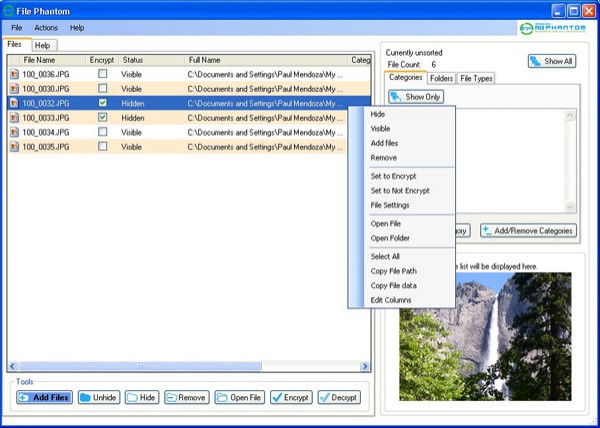
Task: Click the Remove tool button
Action: pyautogui.click(x=186, y=397)
